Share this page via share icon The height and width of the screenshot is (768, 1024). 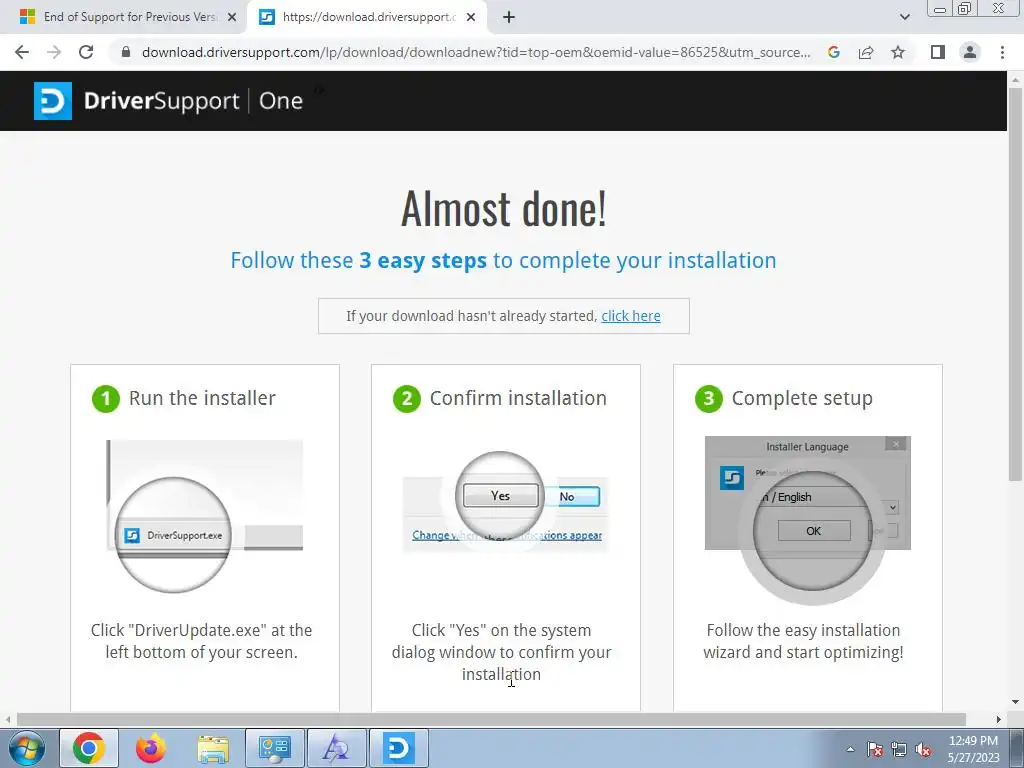[x=866, y=52]
